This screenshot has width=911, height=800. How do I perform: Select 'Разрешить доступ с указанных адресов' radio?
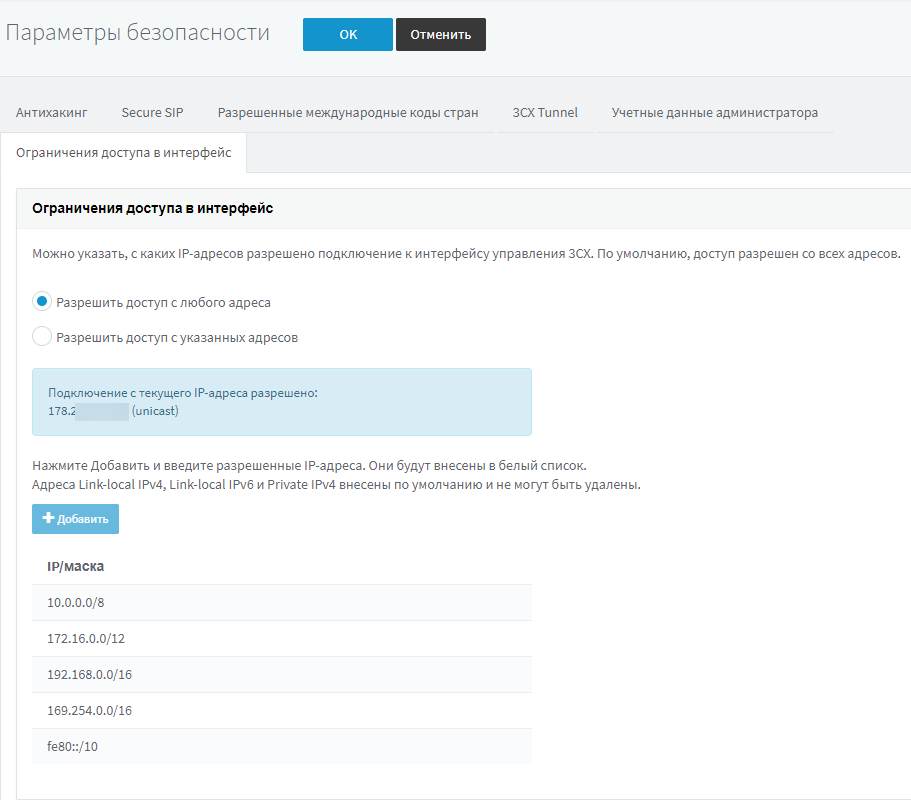pyautogui.click(x=42, y=337)
